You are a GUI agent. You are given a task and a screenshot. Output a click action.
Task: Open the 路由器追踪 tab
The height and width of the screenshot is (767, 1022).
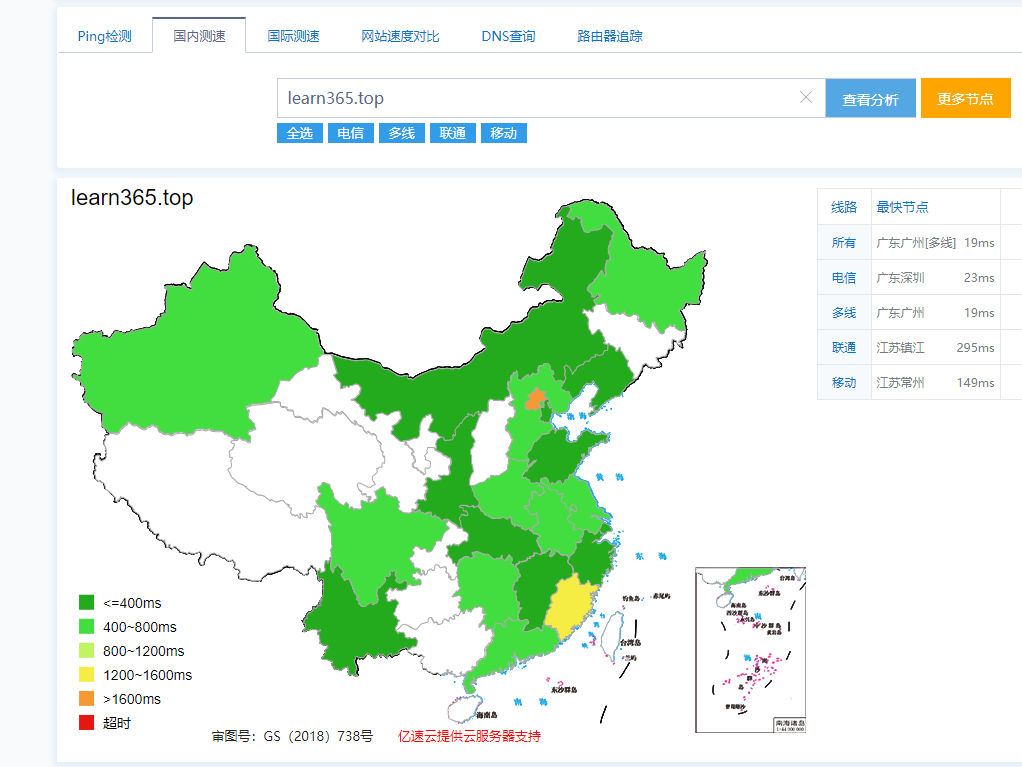pyautogui.click(x=609, y=36)
